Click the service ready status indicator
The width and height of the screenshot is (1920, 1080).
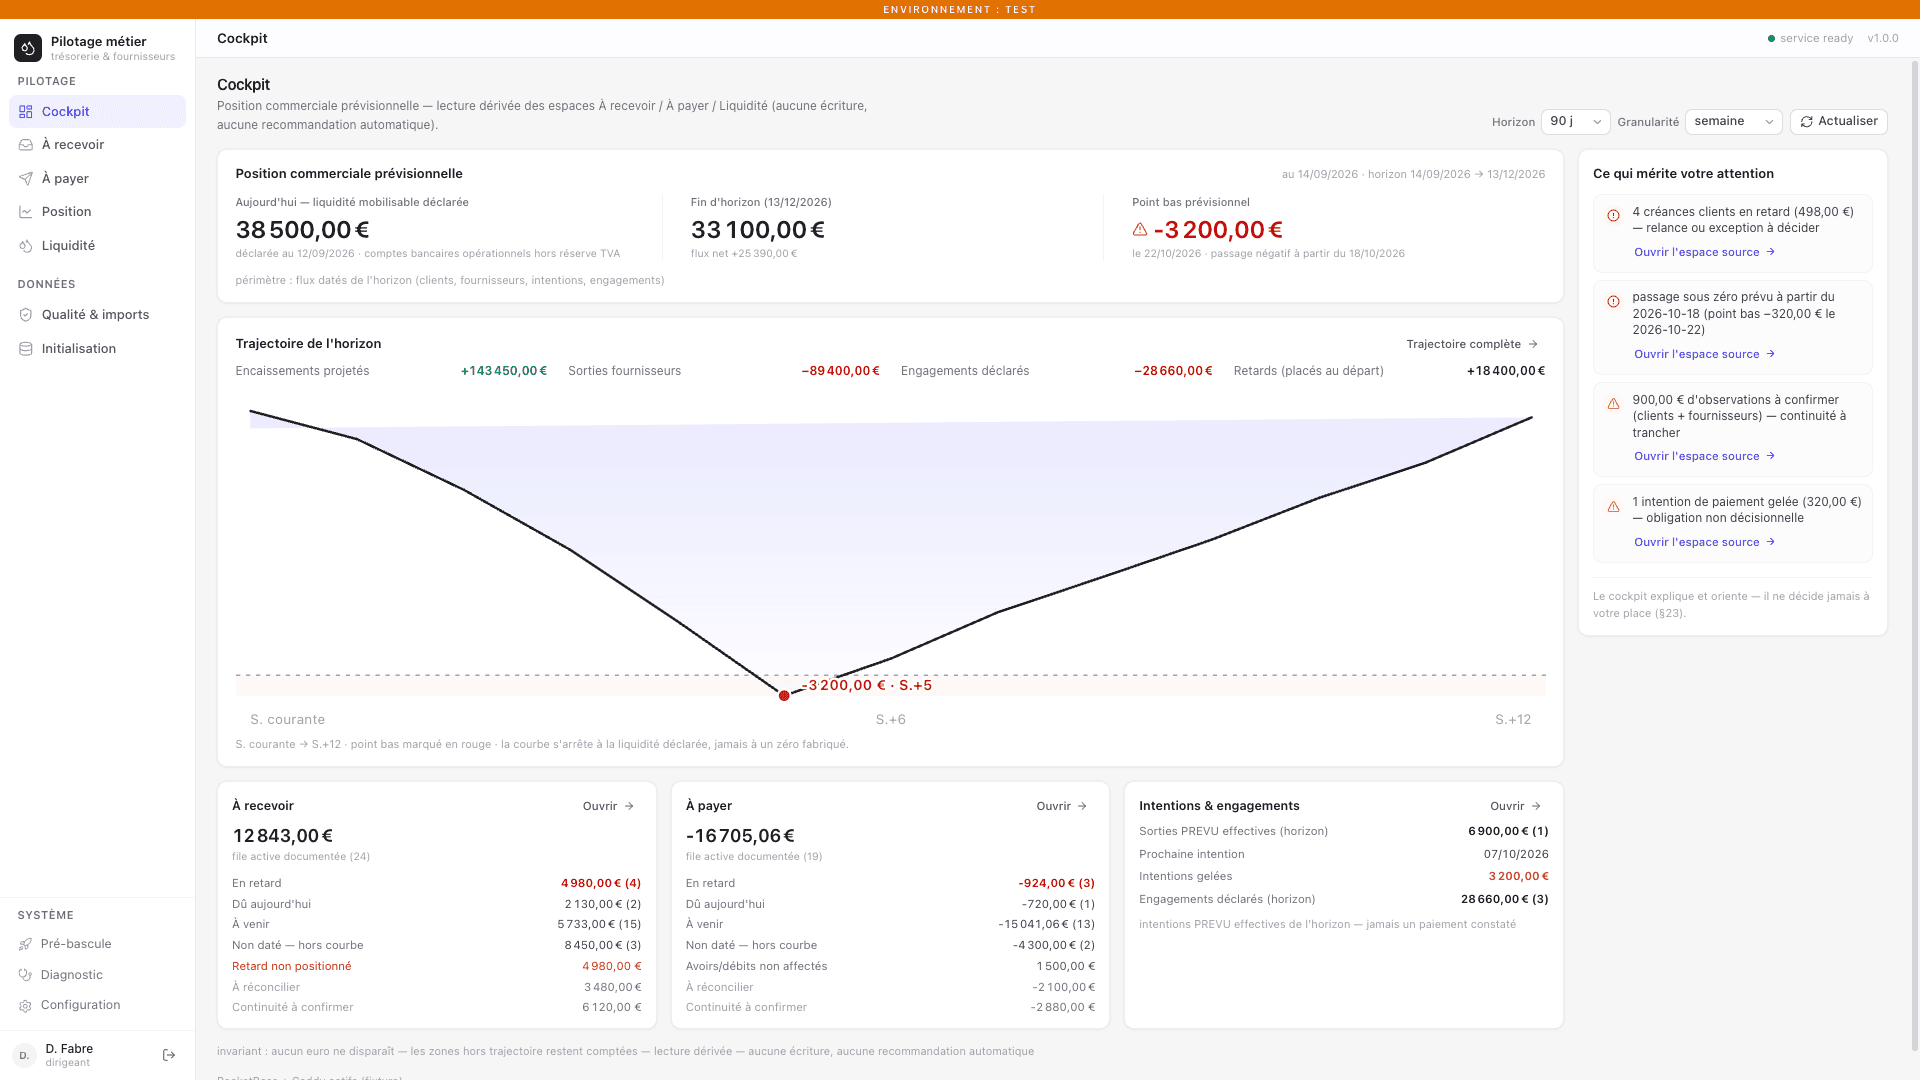tap(1810, 38)
